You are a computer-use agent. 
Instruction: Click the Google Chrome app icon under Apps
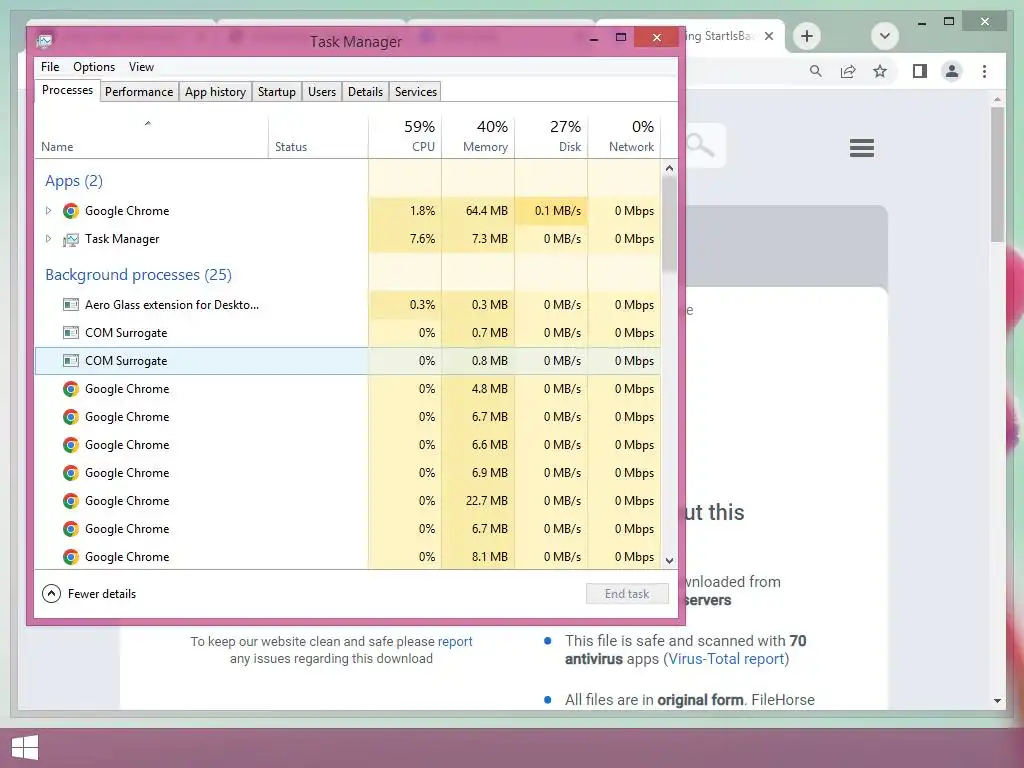[71, 211]
